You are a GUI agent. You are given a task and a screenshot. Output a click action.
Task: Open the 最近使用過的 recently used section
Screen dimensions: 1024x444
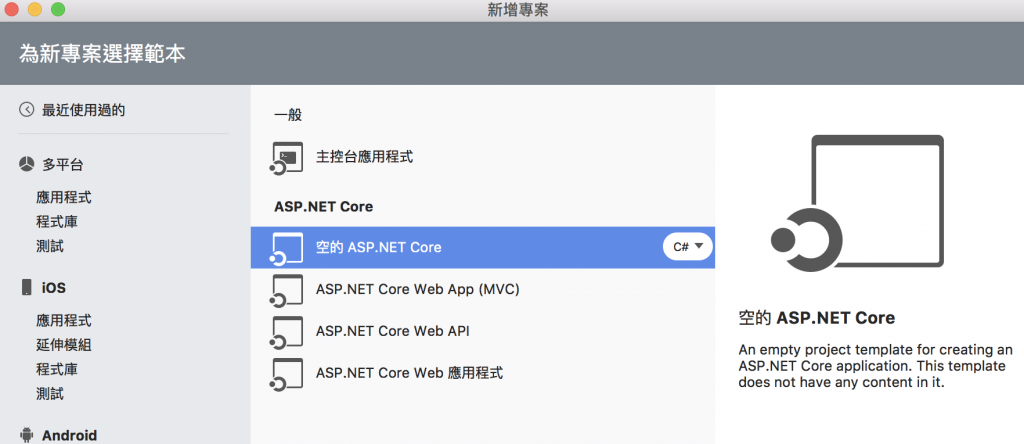tap(84, 110)
